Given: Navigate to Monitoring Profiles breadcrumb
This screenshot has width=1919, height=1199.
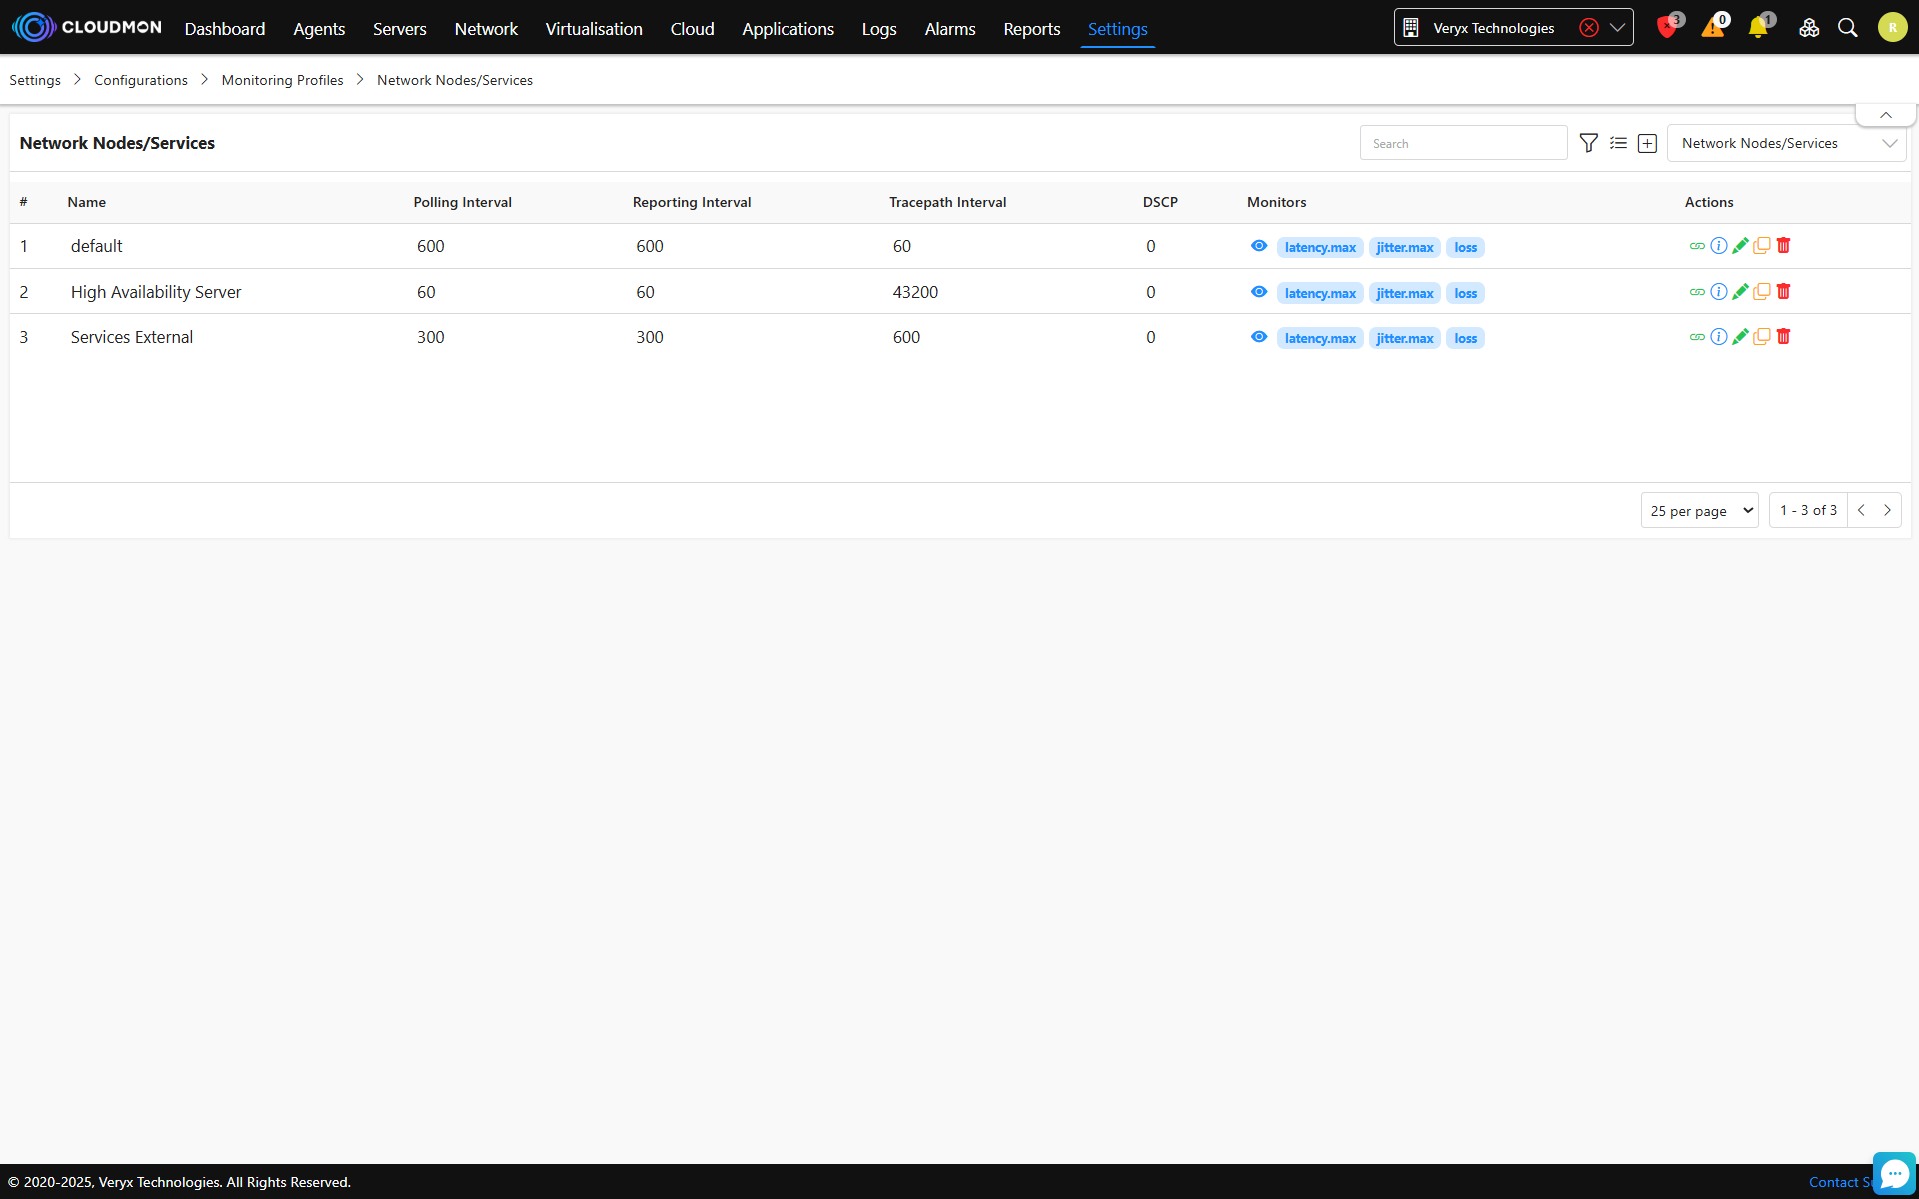Looking at the screenshot, I should click(282, 80).
